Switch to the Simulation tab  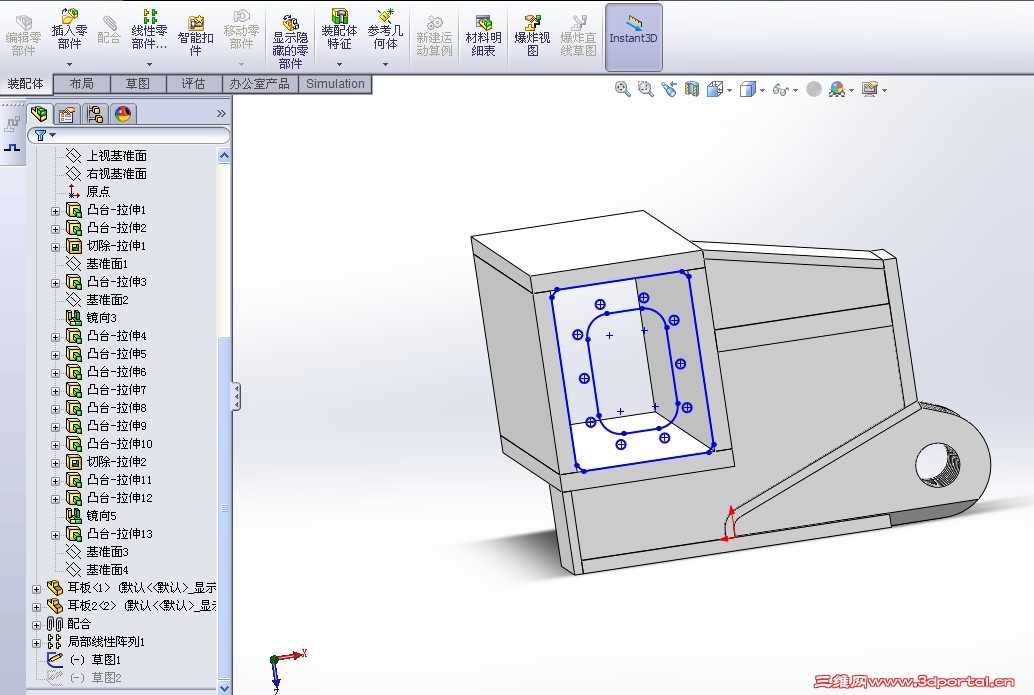(335, 84)
